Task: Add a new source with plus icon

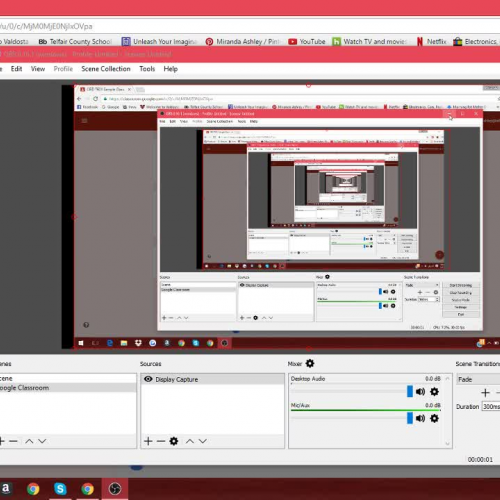Action: pyautogui.click(x=148, y=441)
